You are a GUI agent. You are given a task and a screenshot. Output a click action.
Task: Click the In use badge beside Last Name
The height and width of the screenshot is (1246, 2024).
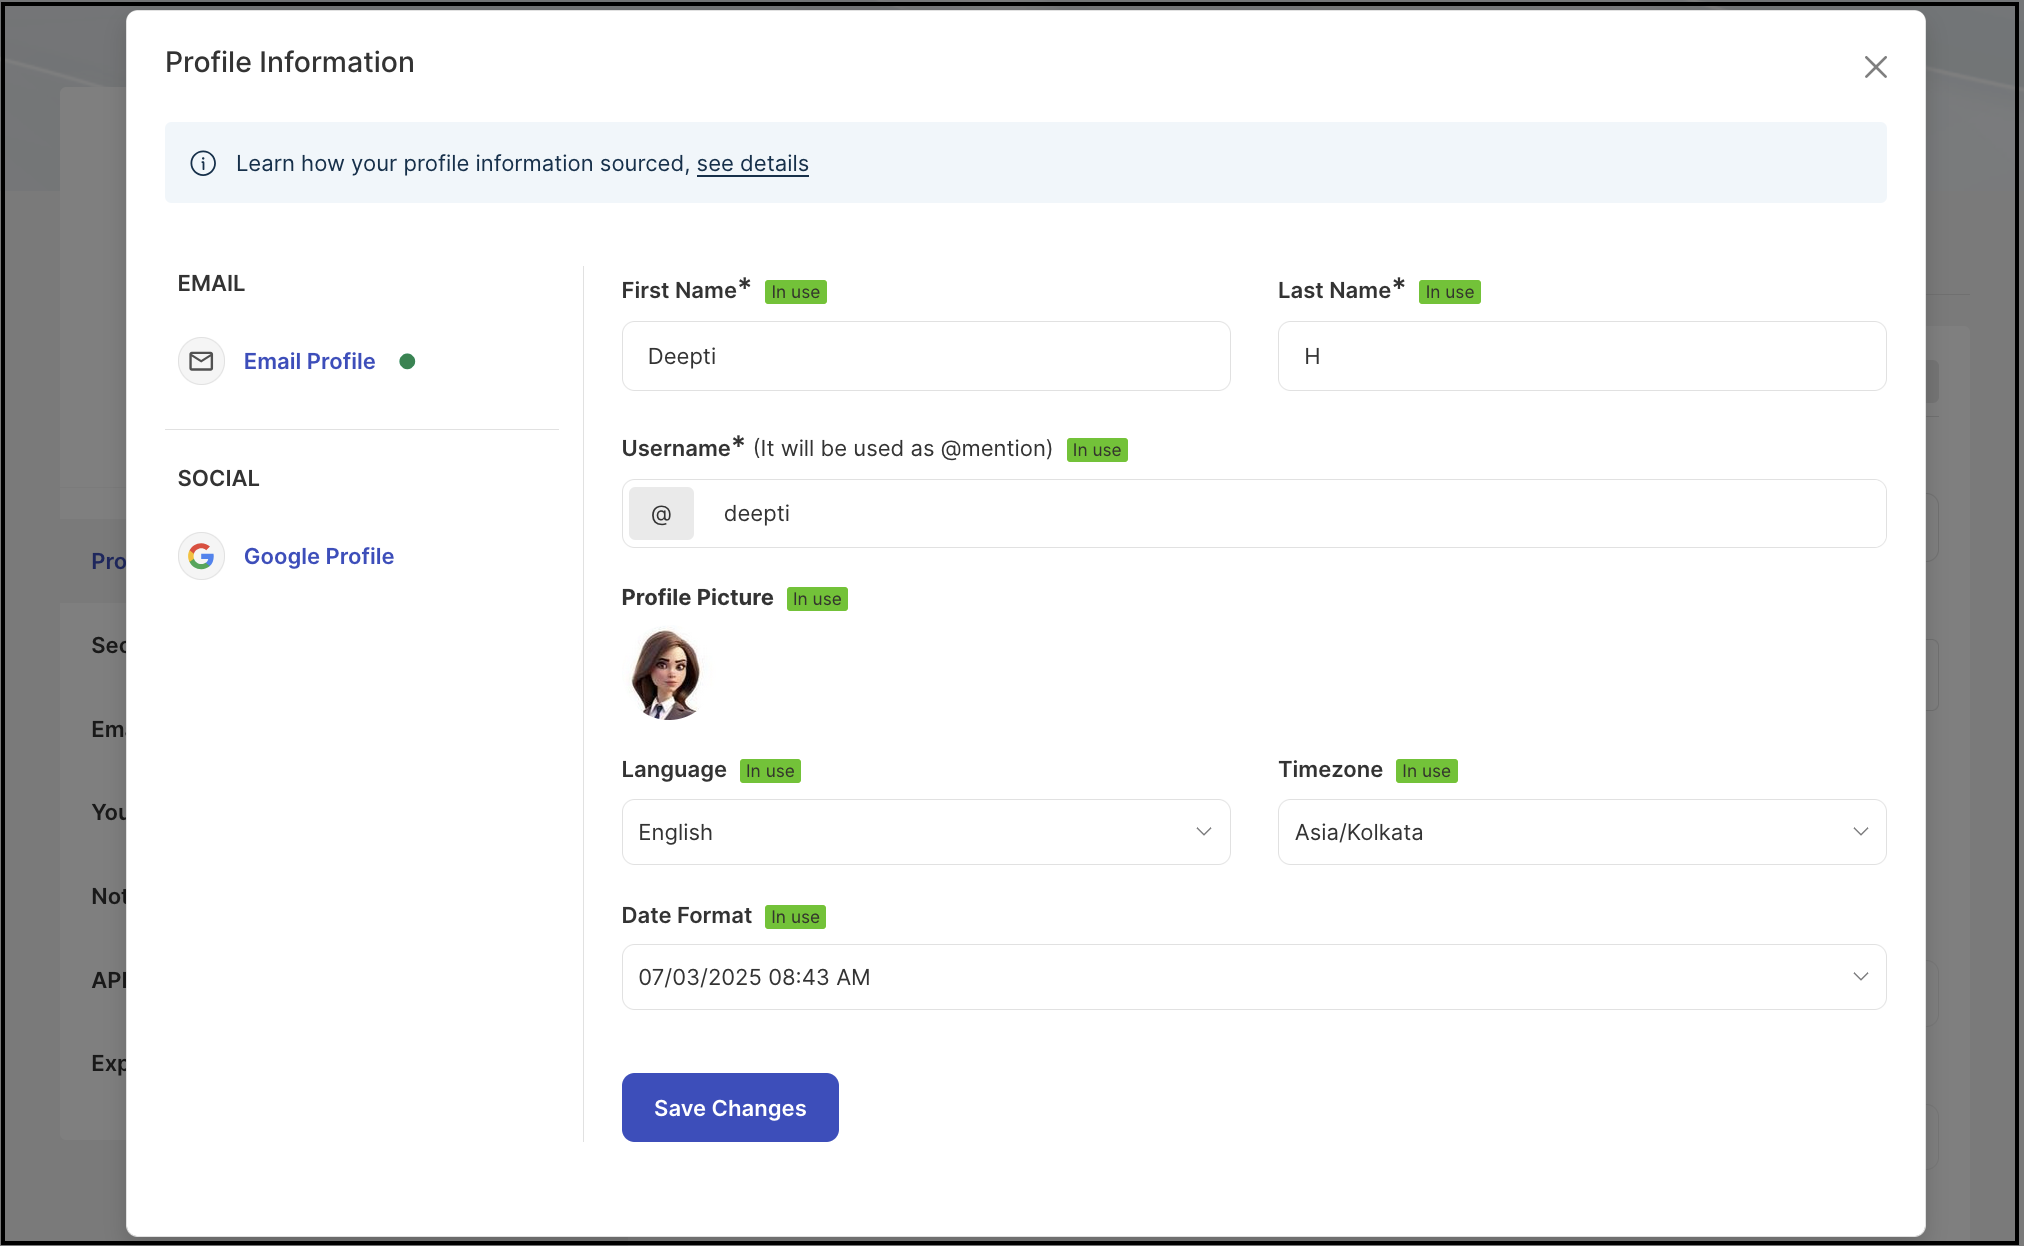[x=1449, y=292]
